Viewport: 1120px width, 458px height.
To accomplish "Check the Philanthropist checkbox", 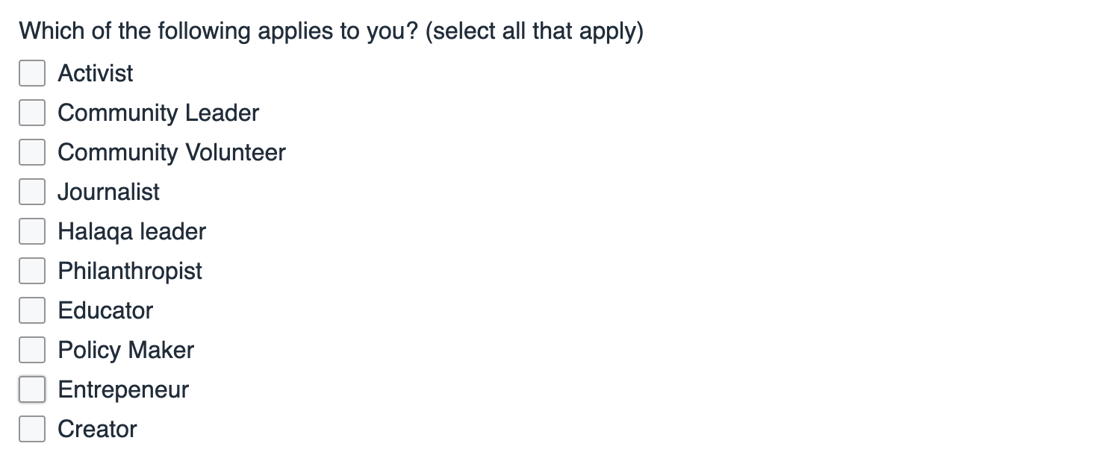I will [33, 271].
